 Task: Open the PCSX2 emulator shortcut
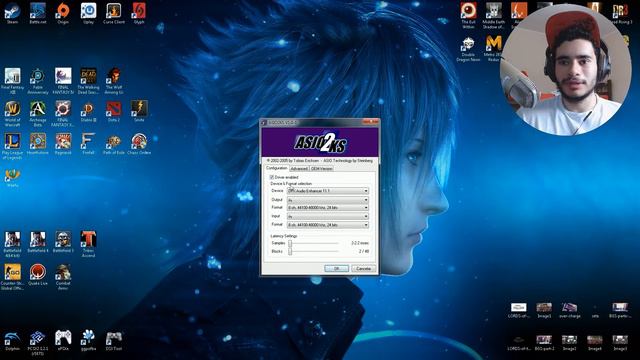[x=38, y=343]
